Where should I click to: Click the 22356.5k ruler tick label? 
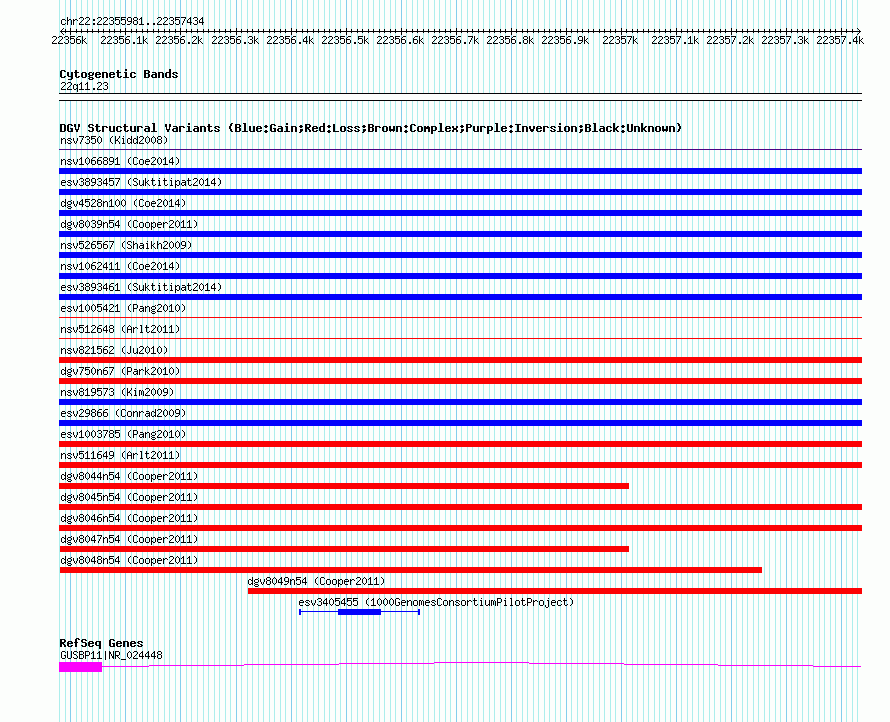pyautogui.click(x=345, y=40)
